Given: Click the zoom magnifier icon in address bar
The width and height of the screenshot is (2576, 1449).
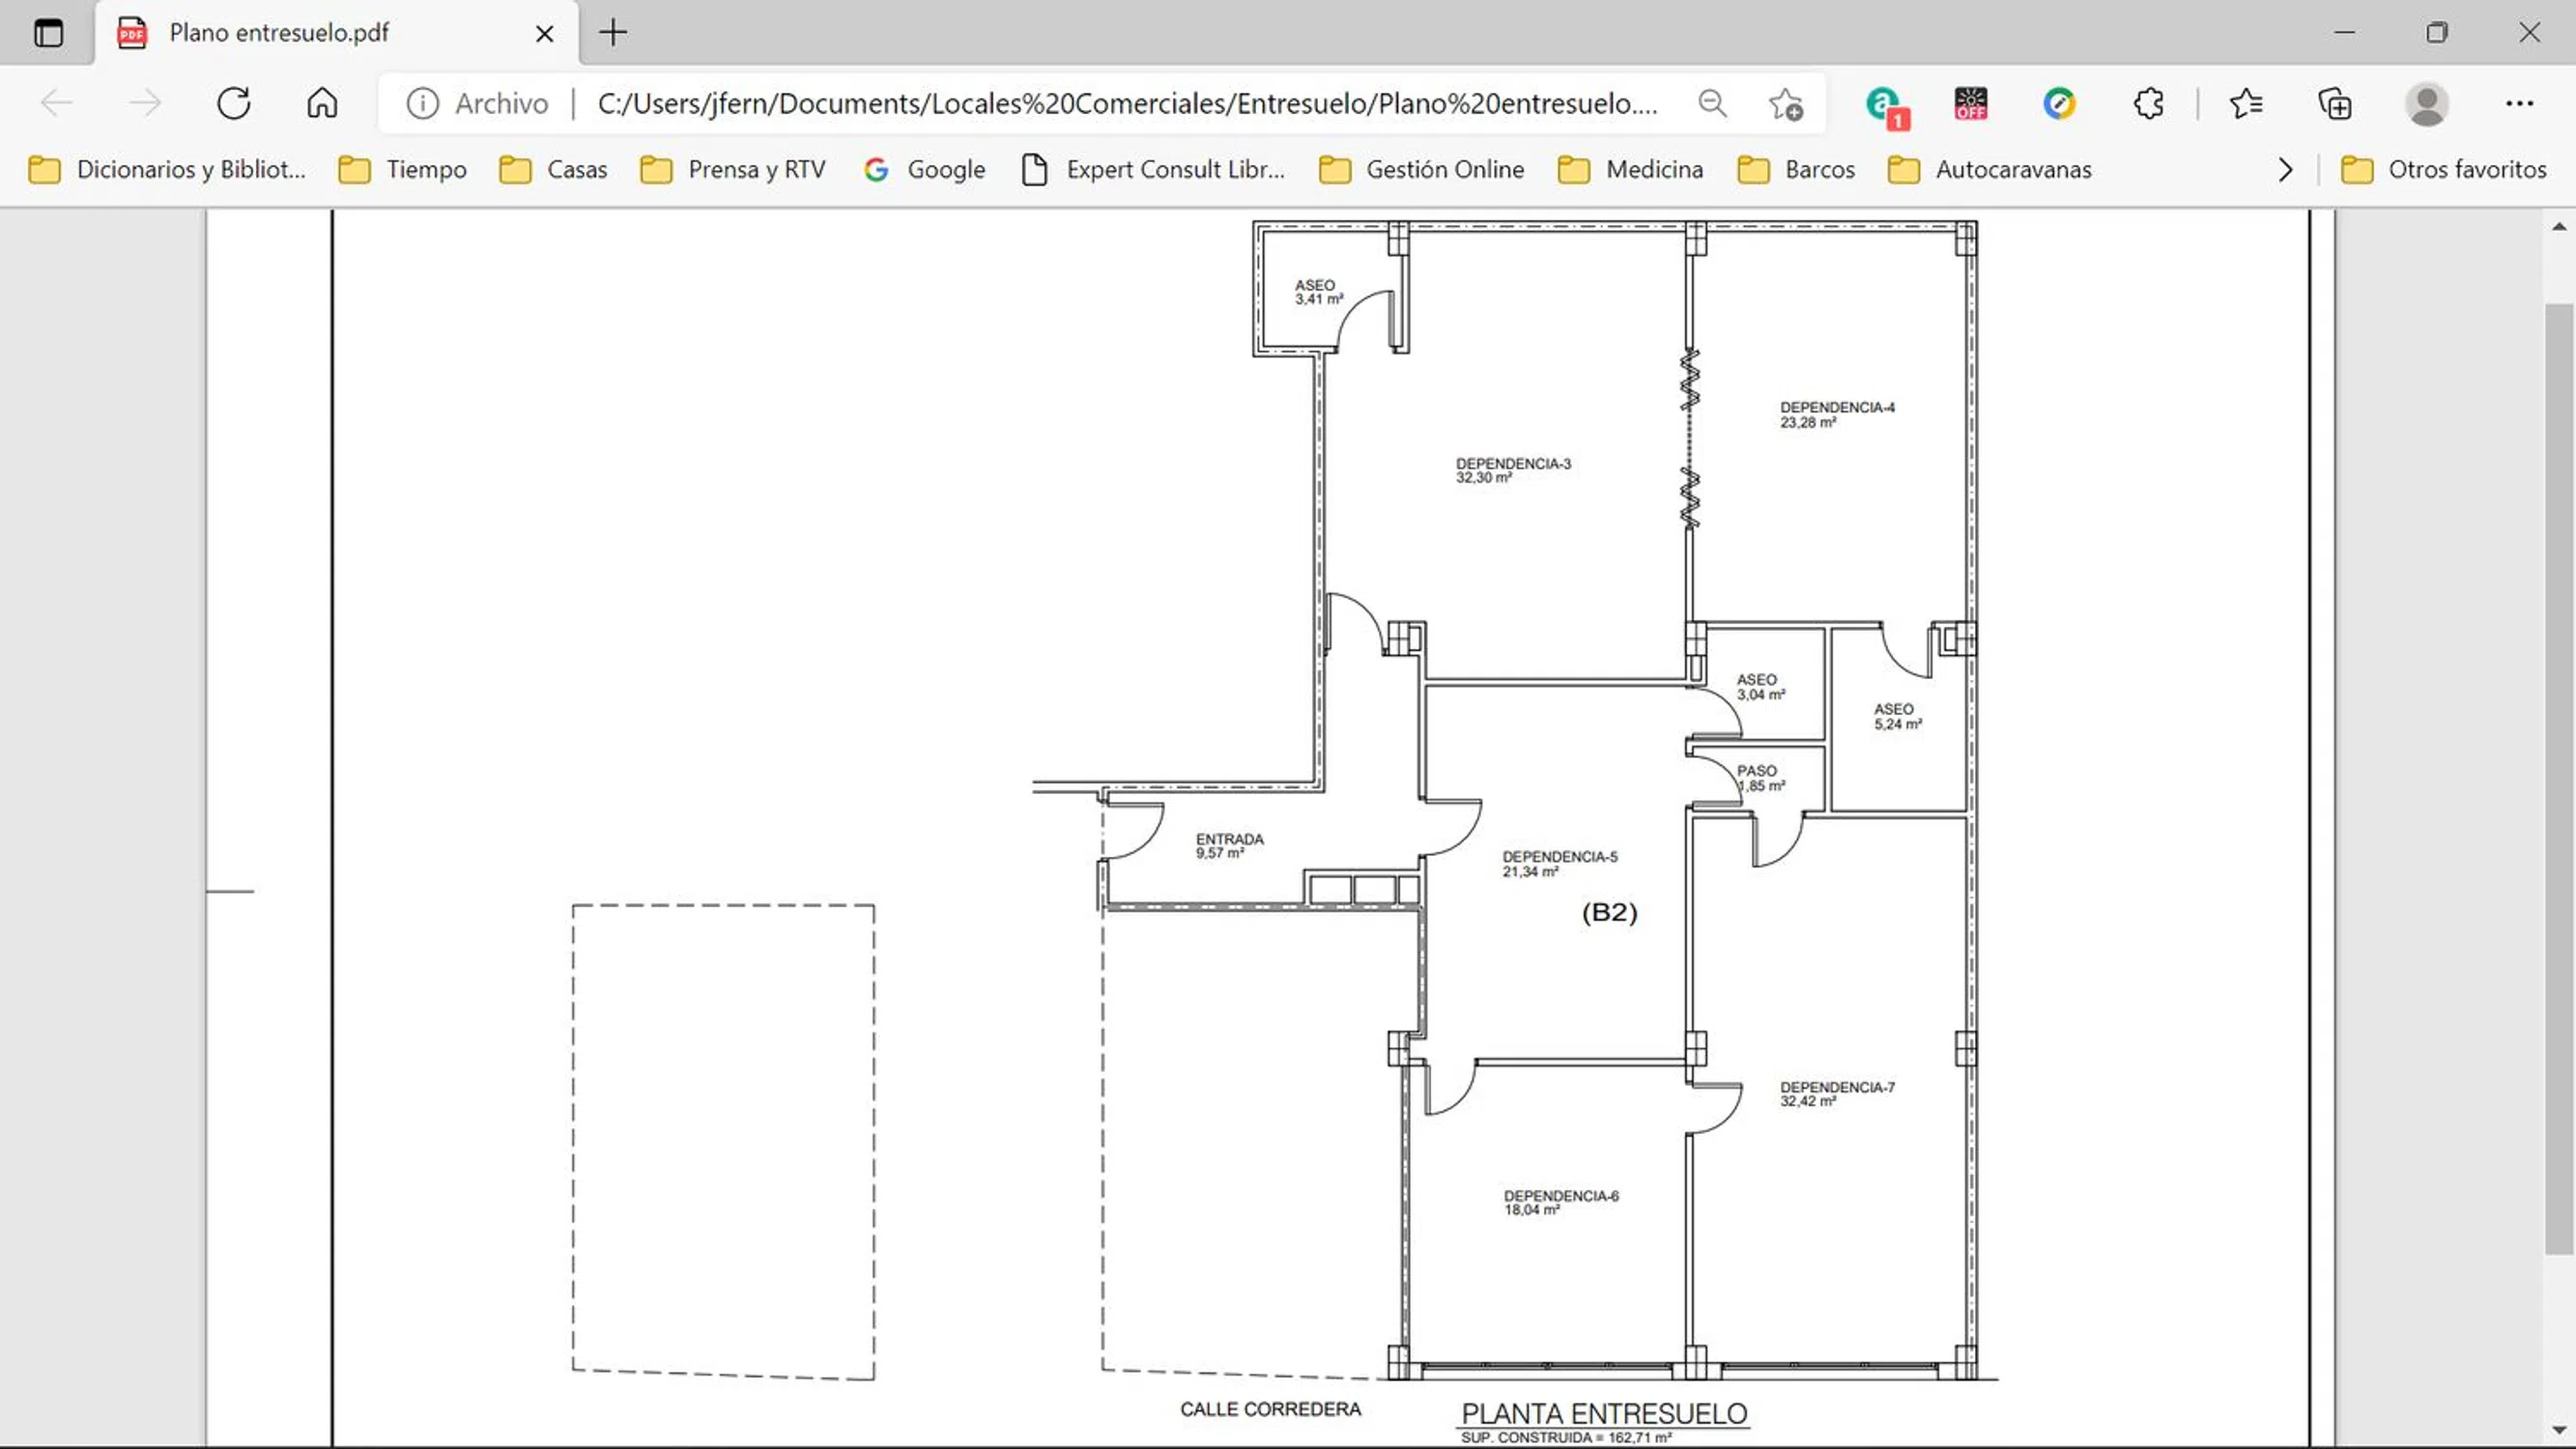Looking at the screenshot, I should (1712, 103).
